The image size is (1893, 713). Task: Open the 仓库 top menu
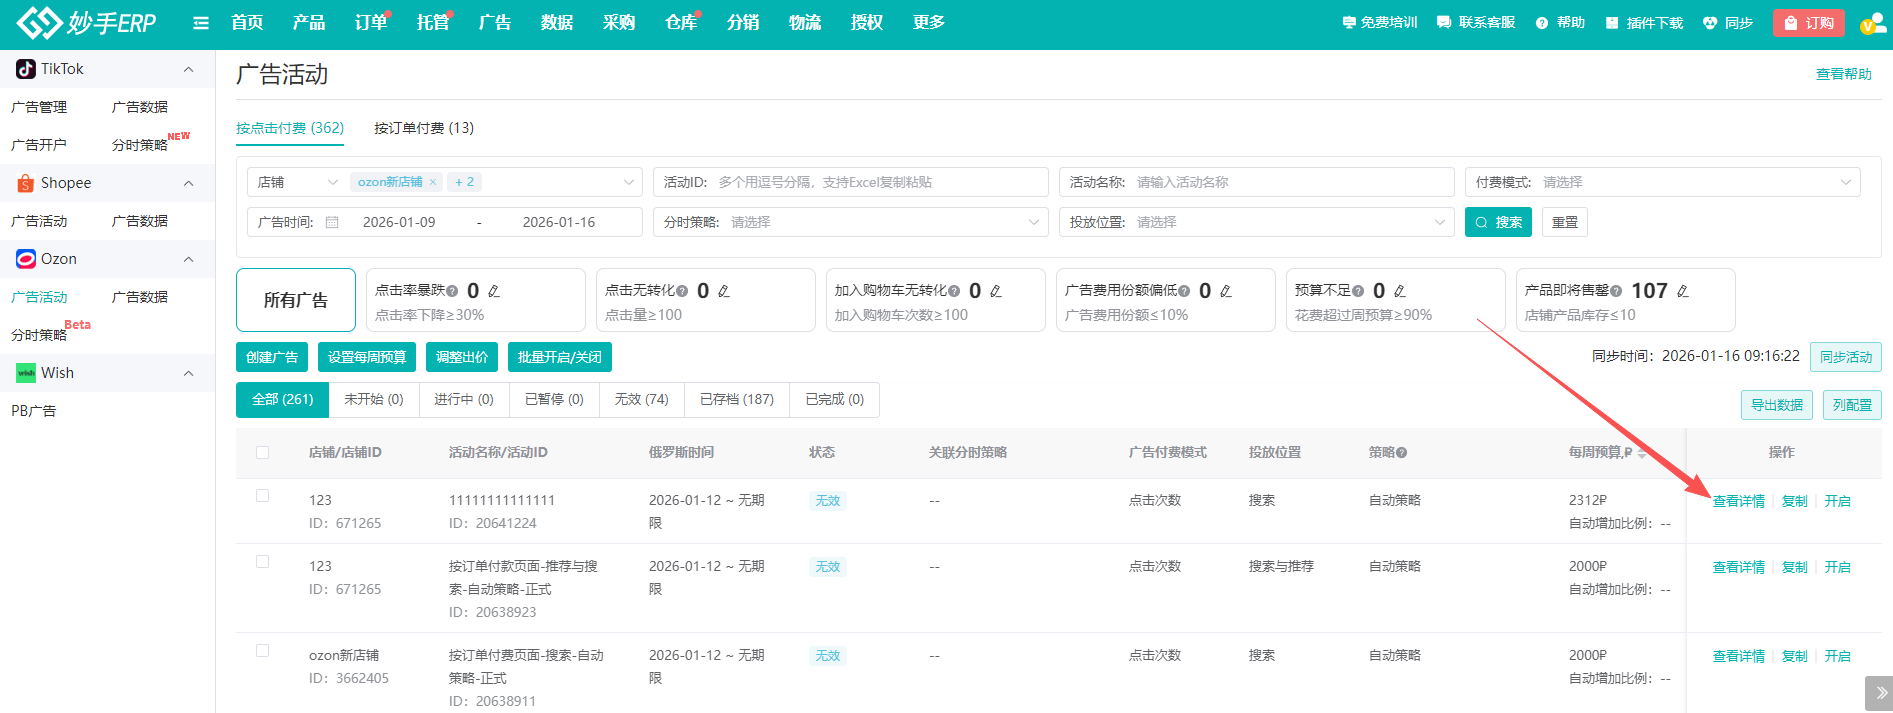681,23
